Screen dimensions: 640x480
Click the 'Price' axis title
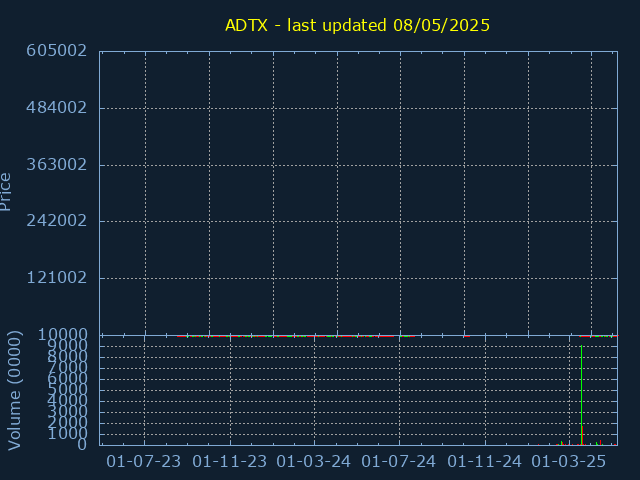(x=5, y=192)
